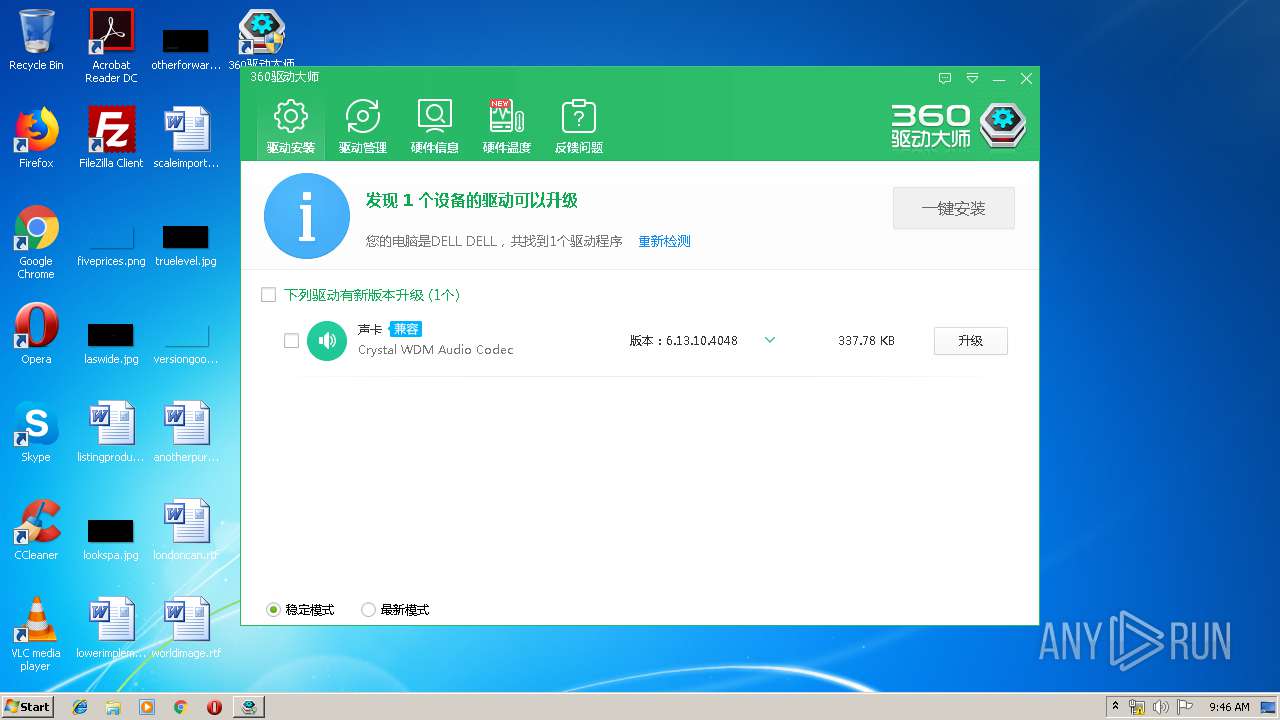Click the volume icon in system tray
Image resolution: width=1280 pixels, height=720 pixels.
tap(1160, 707)
